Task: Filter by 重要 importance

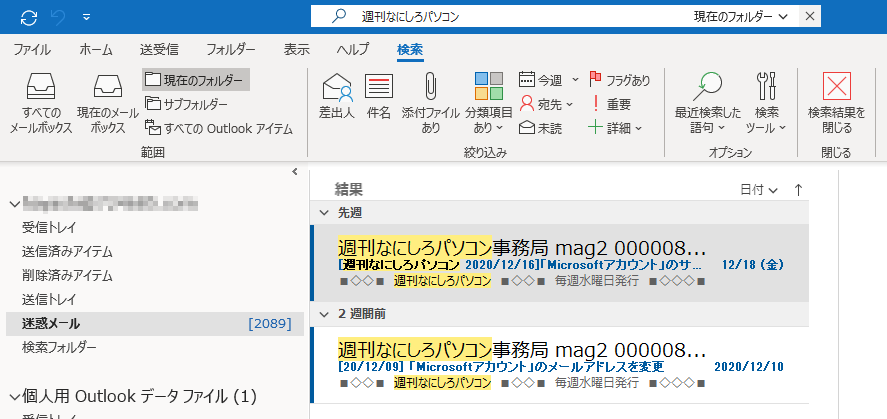Action: tap(611, 104)
